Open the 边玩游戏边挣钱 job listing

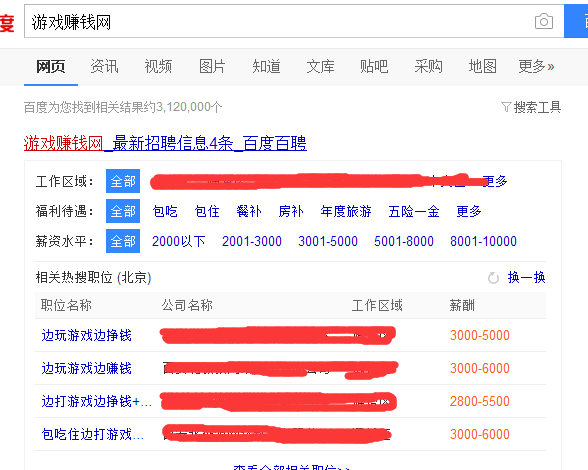[87, 335]
